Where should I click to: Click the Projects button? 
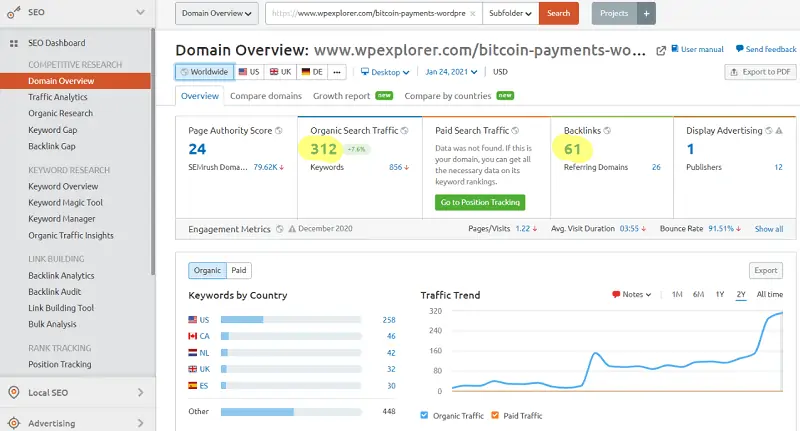coord(614,13)
